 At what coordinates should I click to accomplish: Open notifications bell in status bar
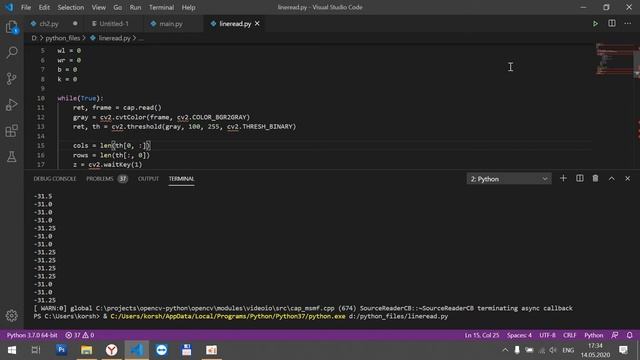click(x=629, y=335)
